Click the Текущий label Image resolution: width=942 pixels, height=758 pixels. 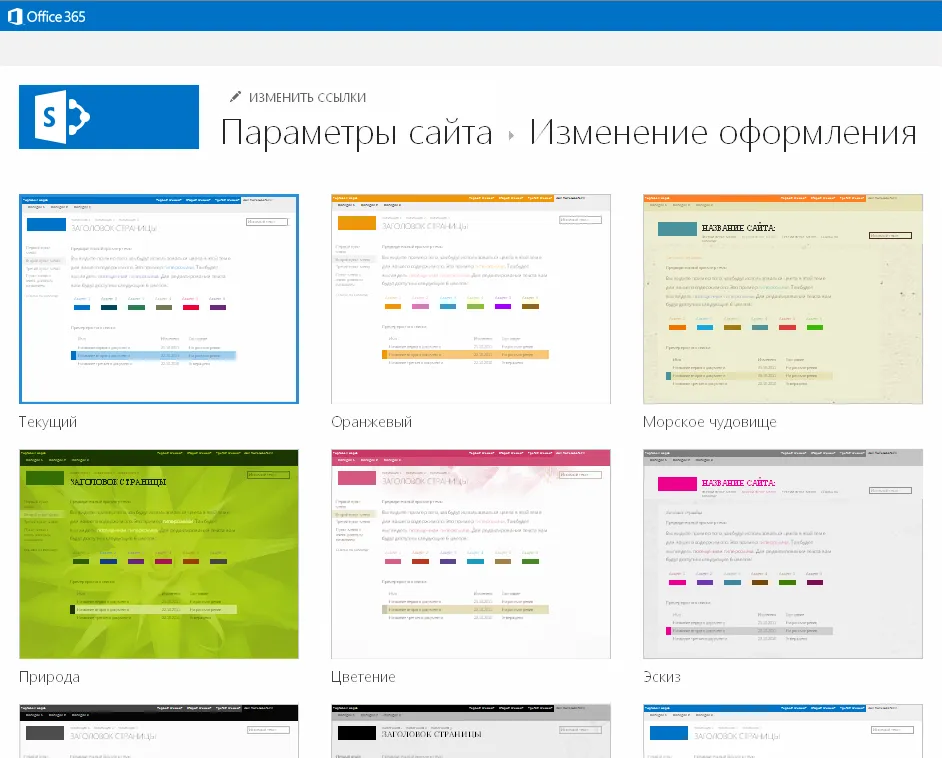tap(48, 422)
